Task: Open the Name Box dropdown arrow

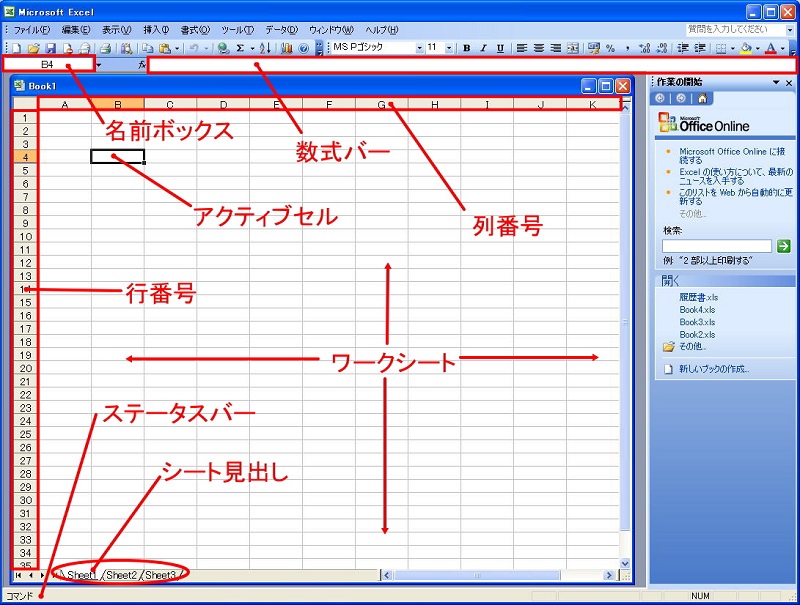Action: (98, 65)
